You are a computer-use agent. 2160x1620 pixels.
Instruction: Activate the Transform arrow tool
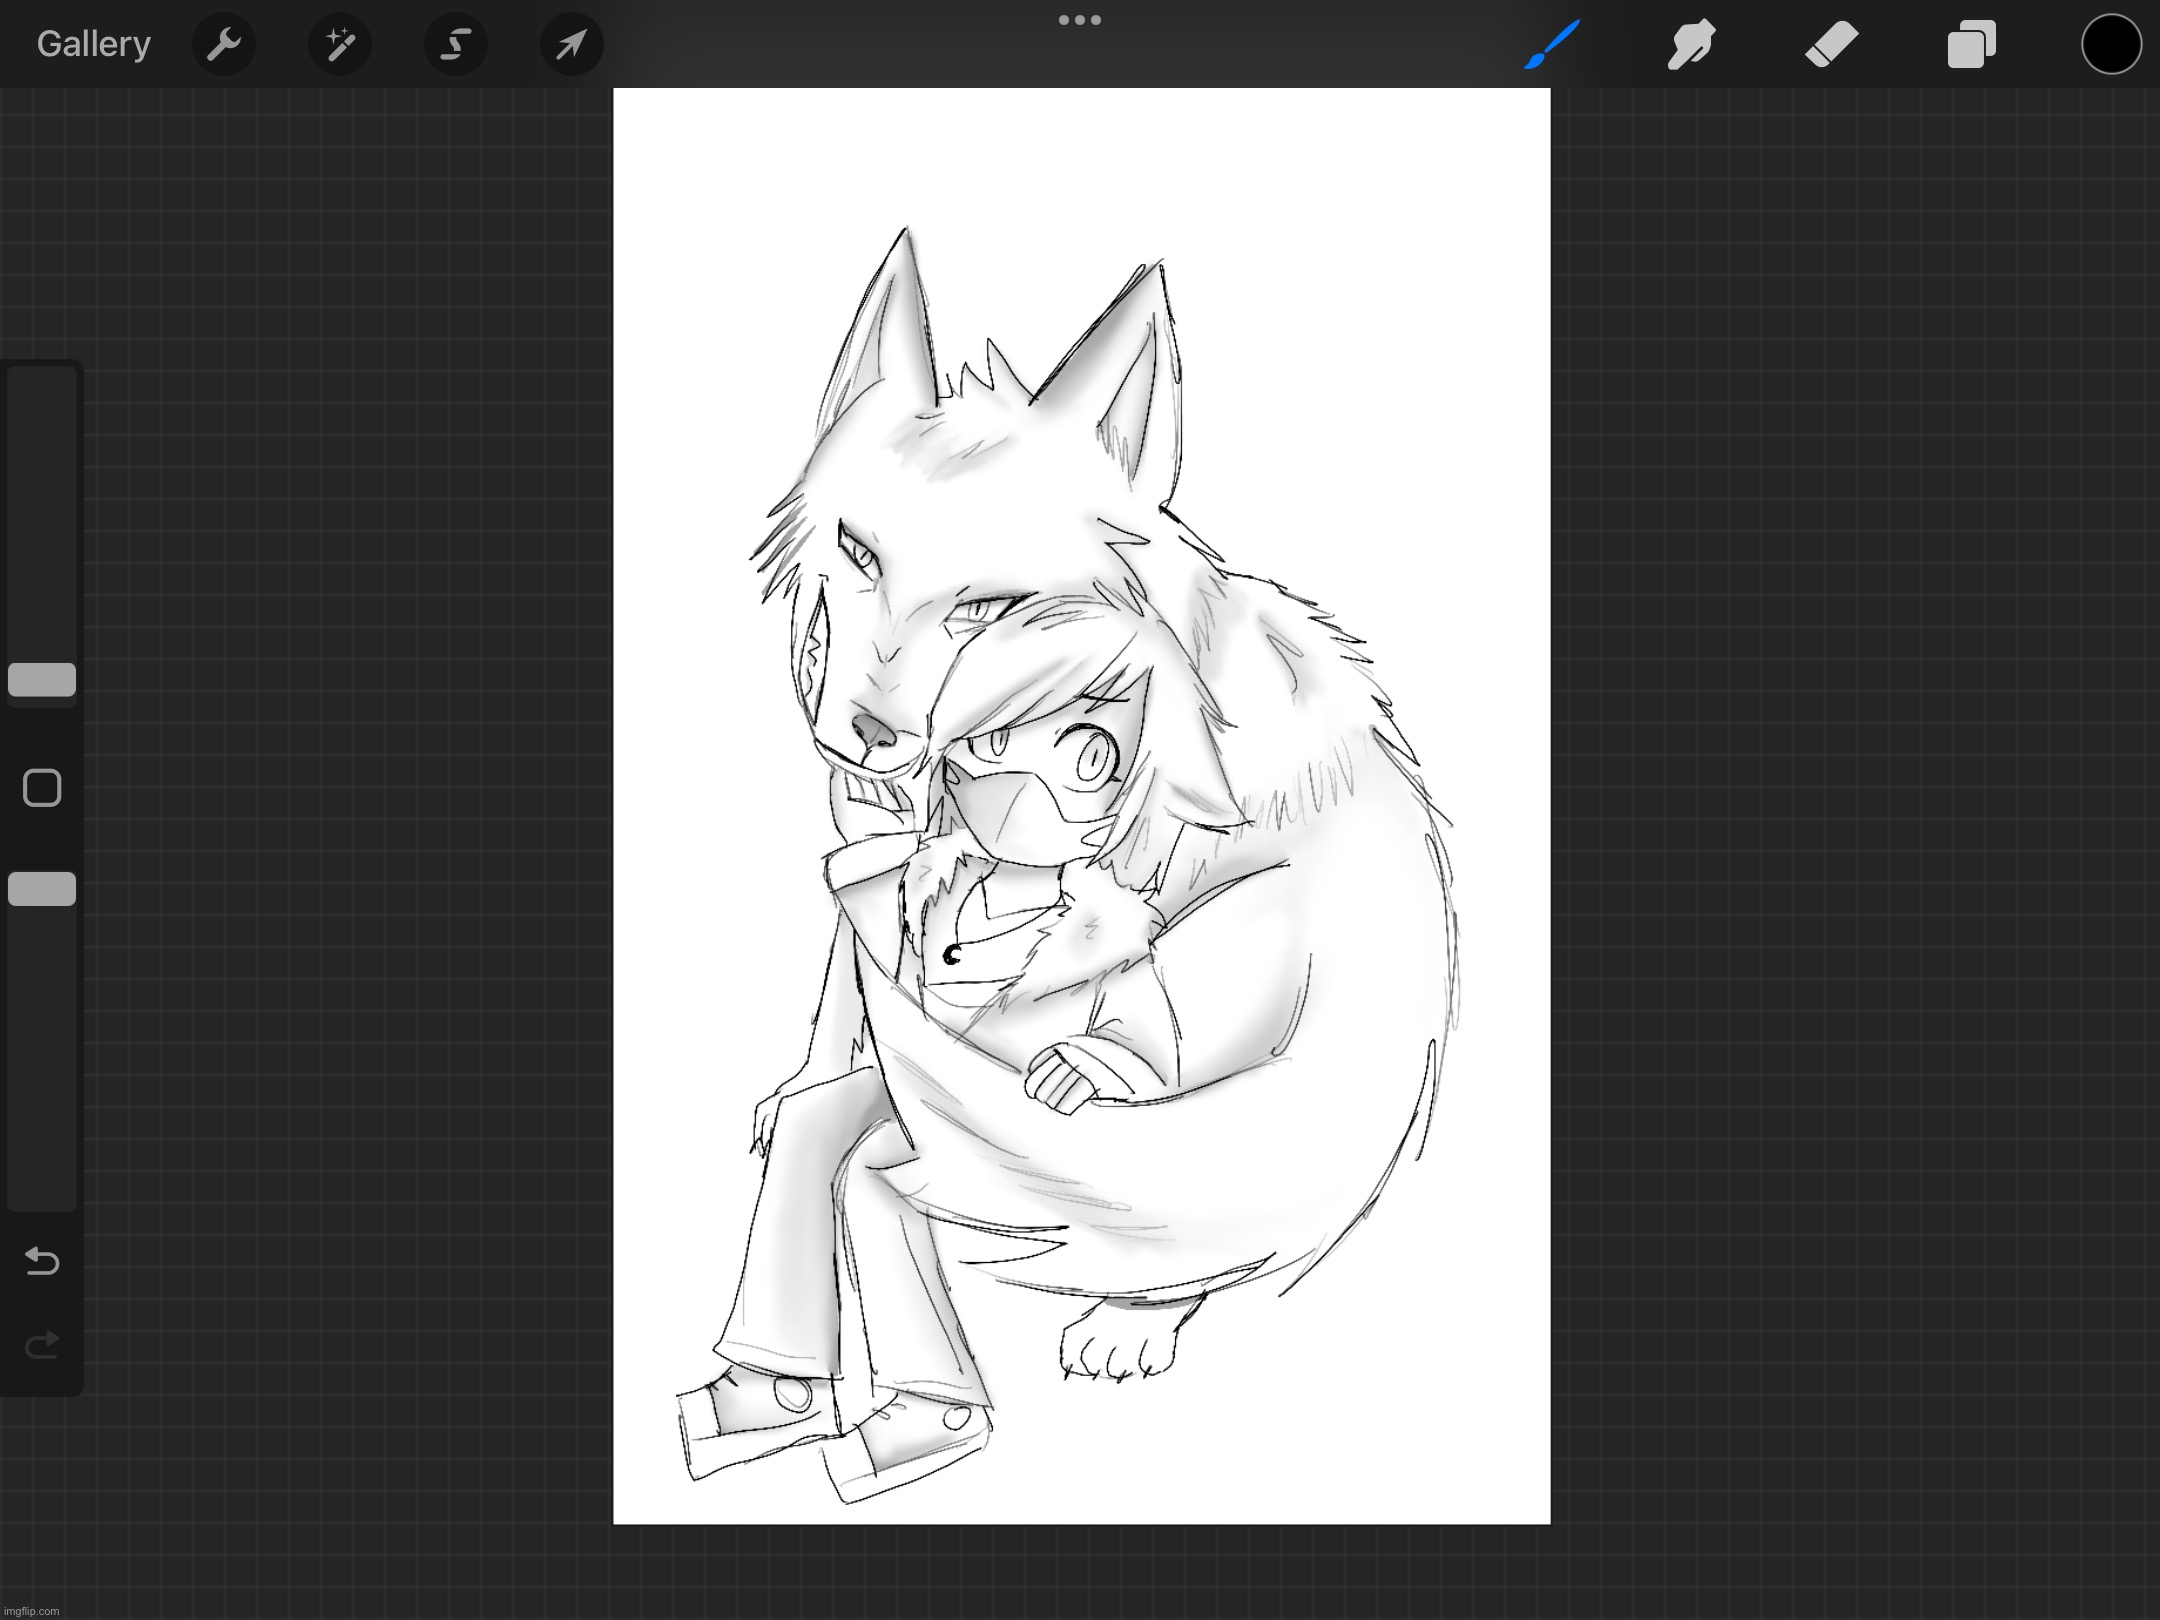point(571,44)
